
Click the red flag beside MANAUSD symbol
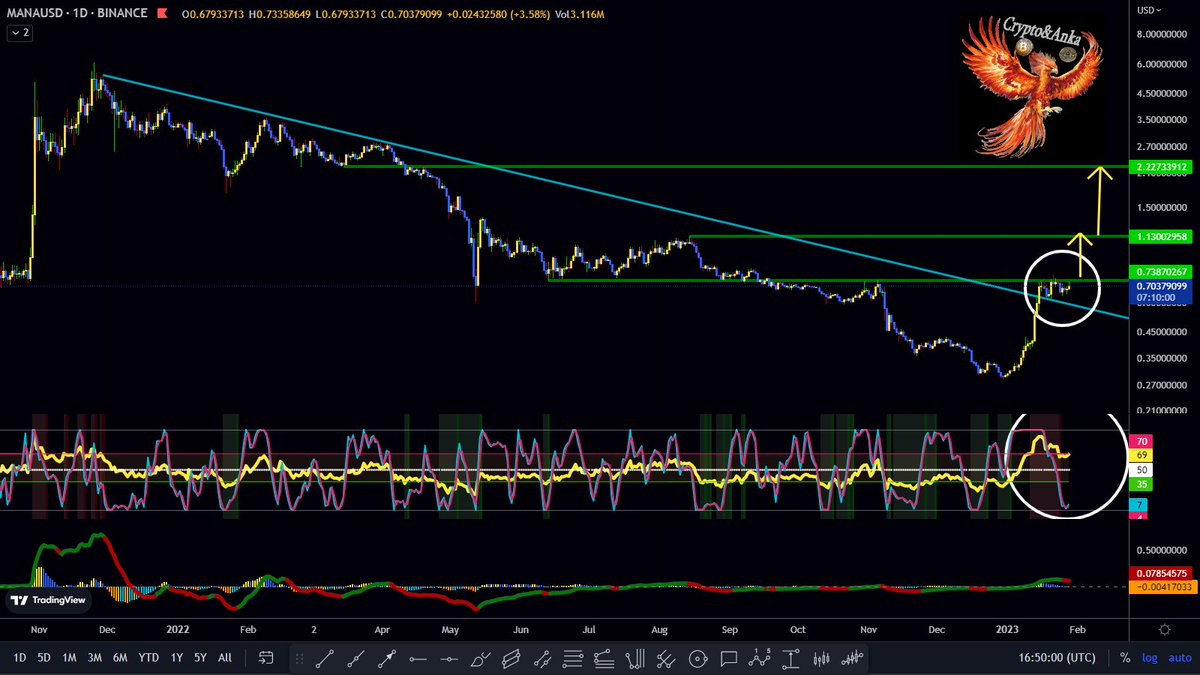(x=162, y=14)
